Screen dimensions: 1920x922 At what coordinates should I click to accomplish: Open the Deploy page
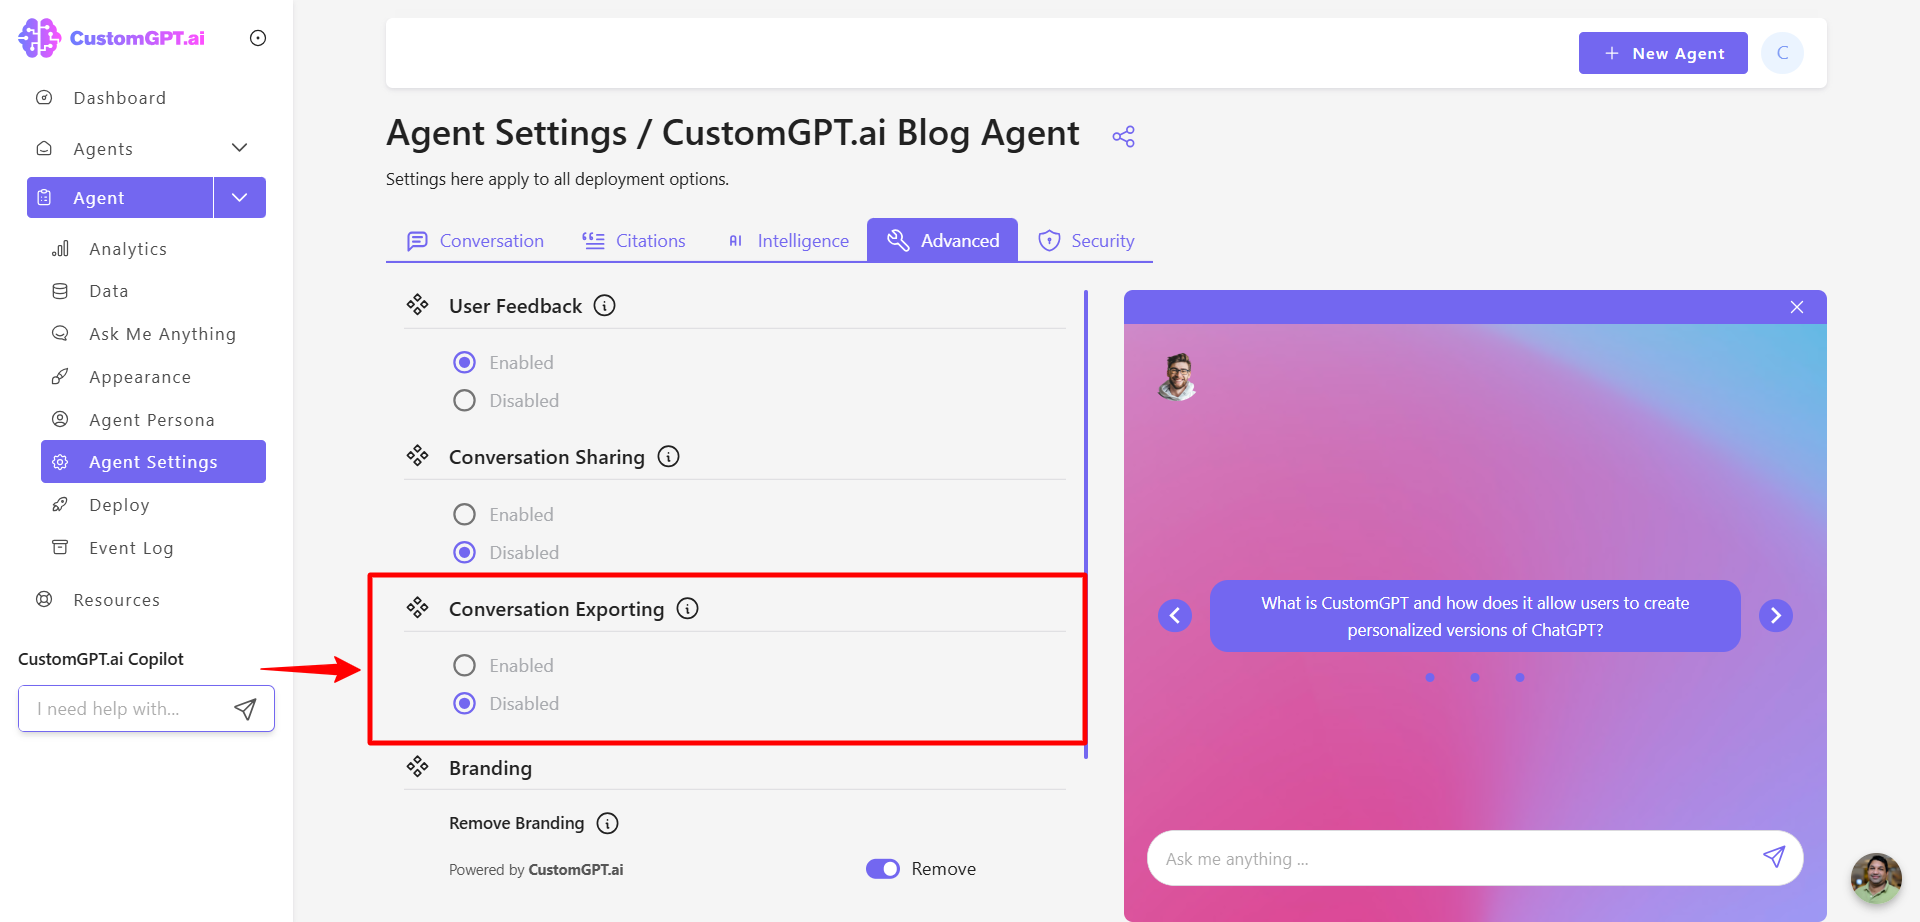point(119,505)
